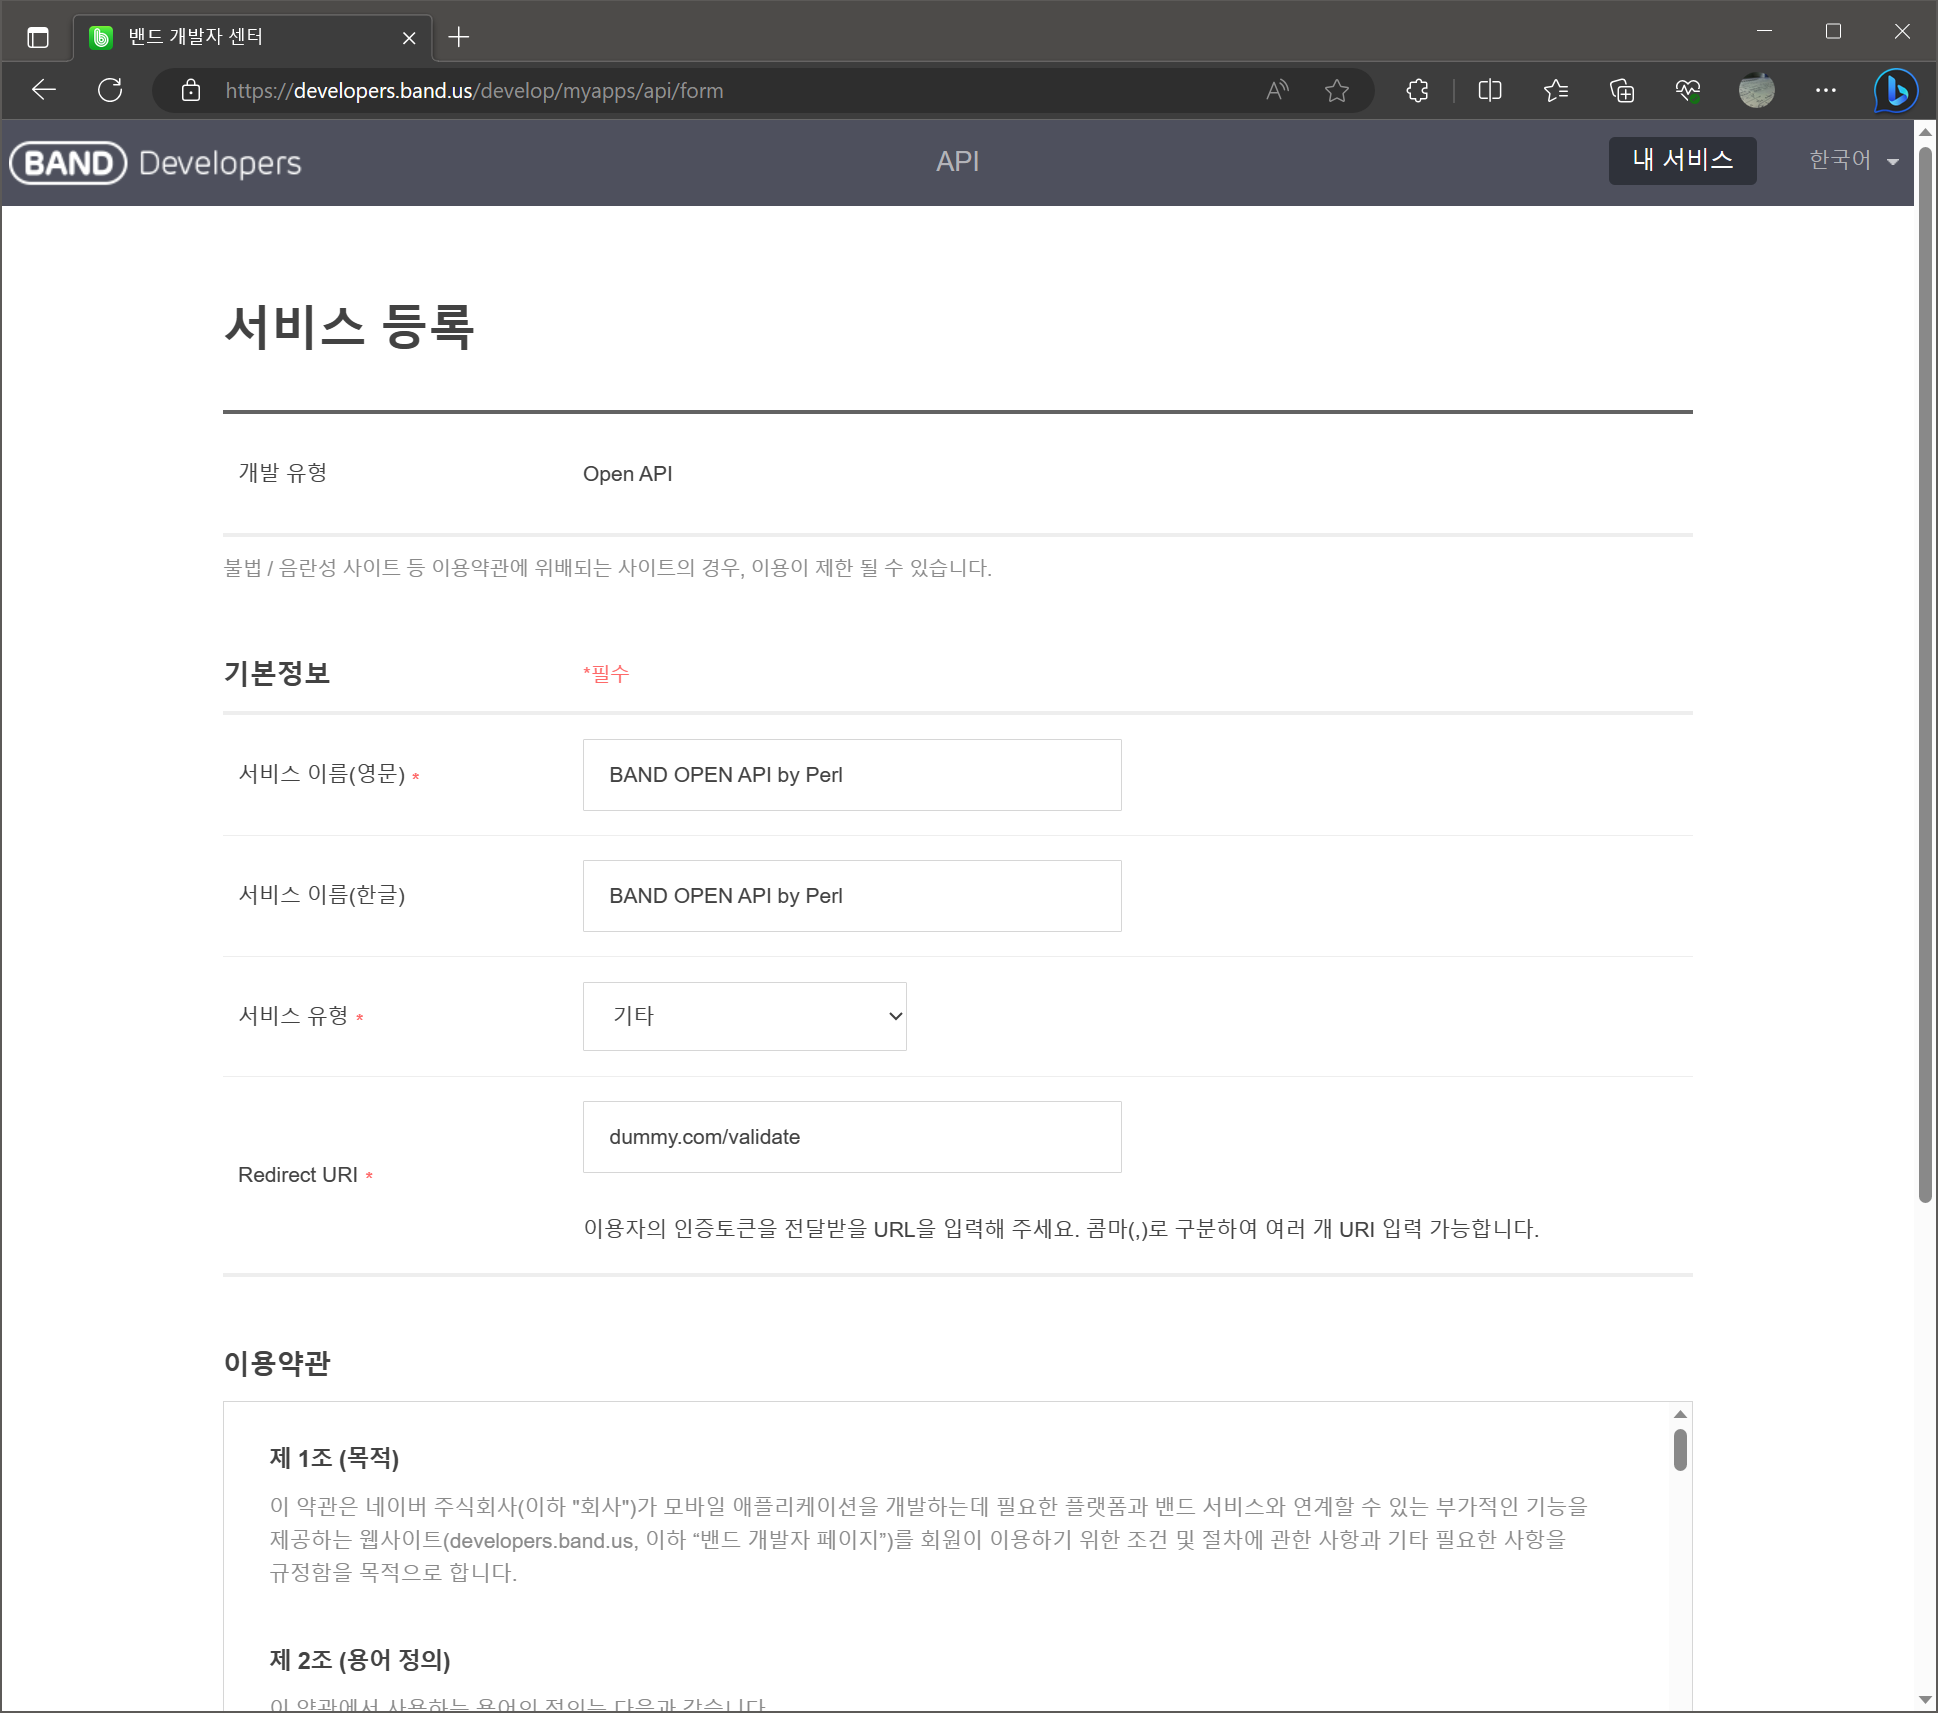Click the 기본정보 section heading

(276, 673)
